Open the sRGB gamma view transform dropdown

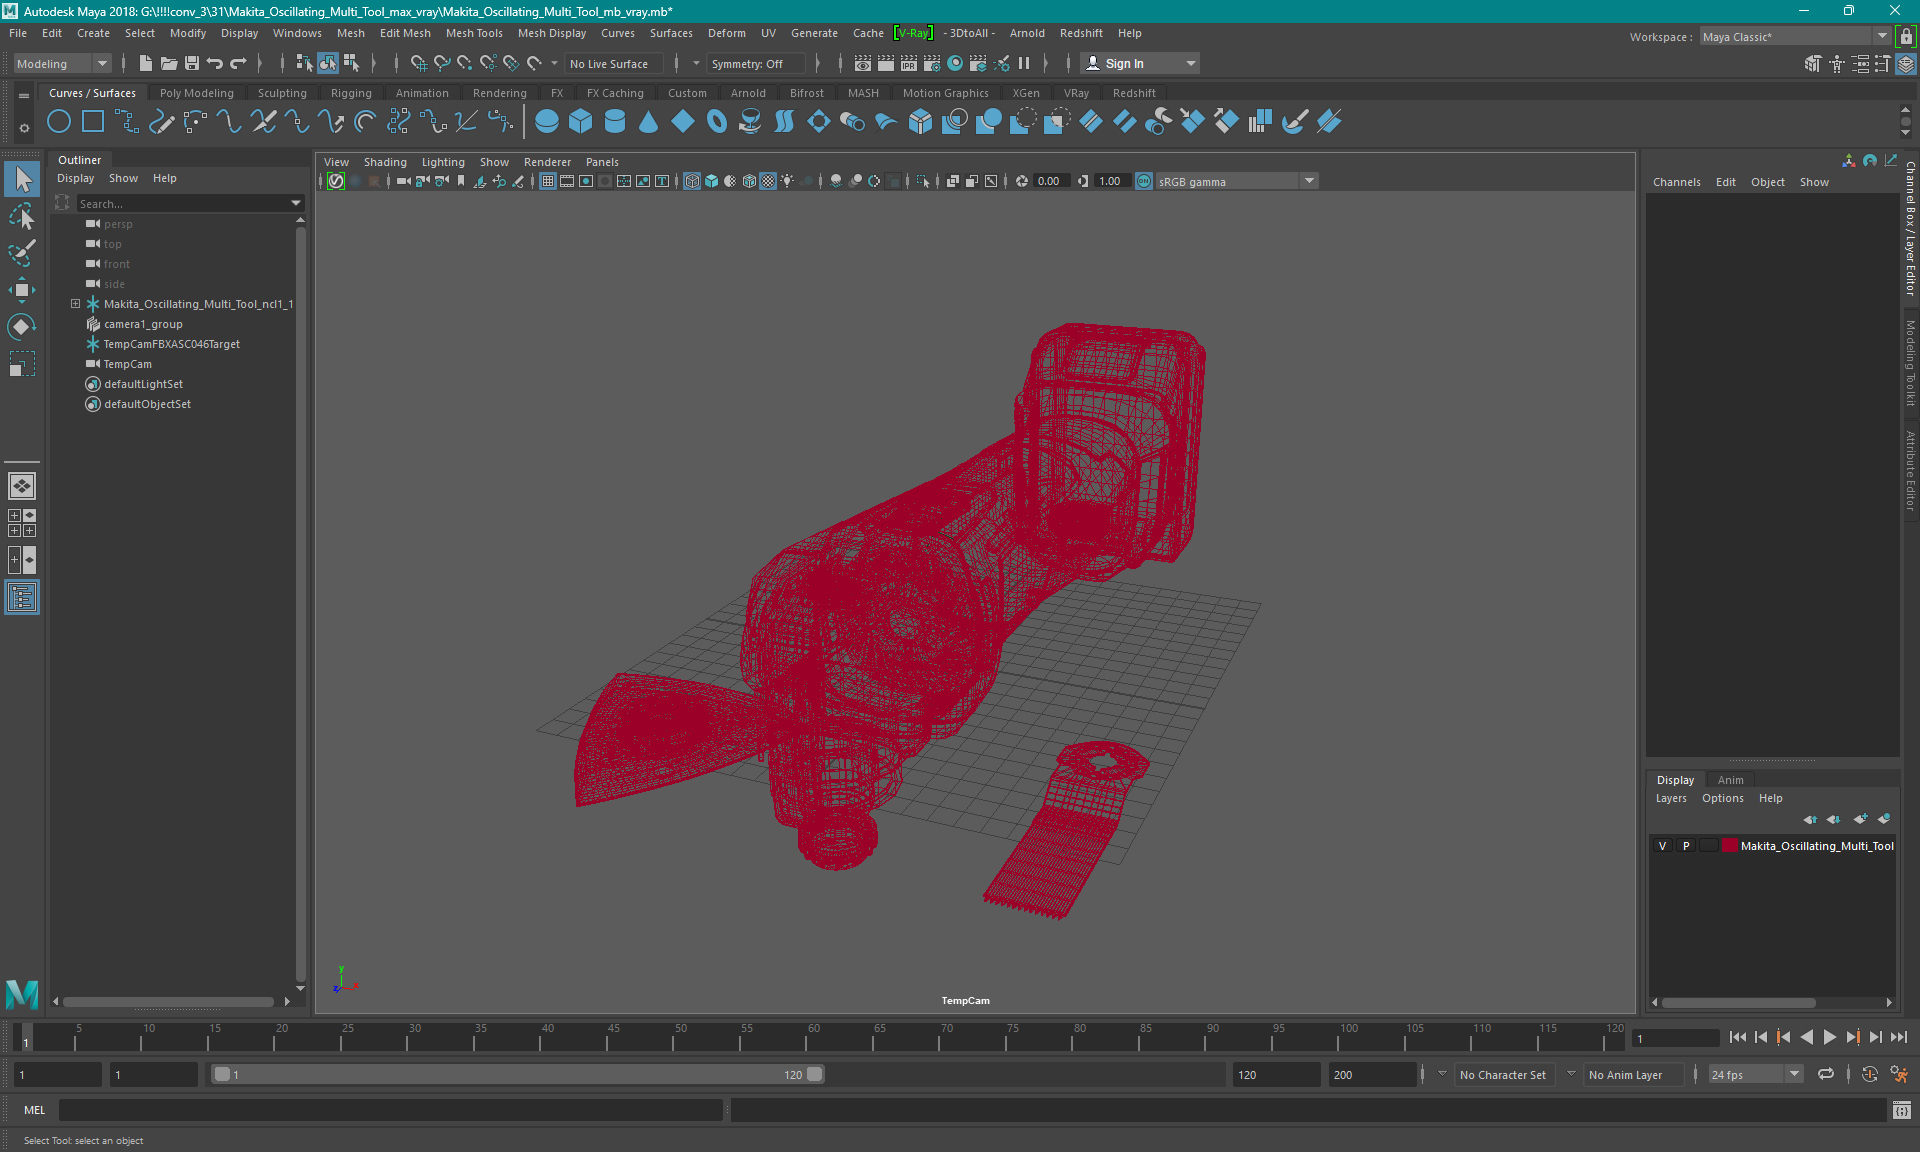click(1309, 181)
